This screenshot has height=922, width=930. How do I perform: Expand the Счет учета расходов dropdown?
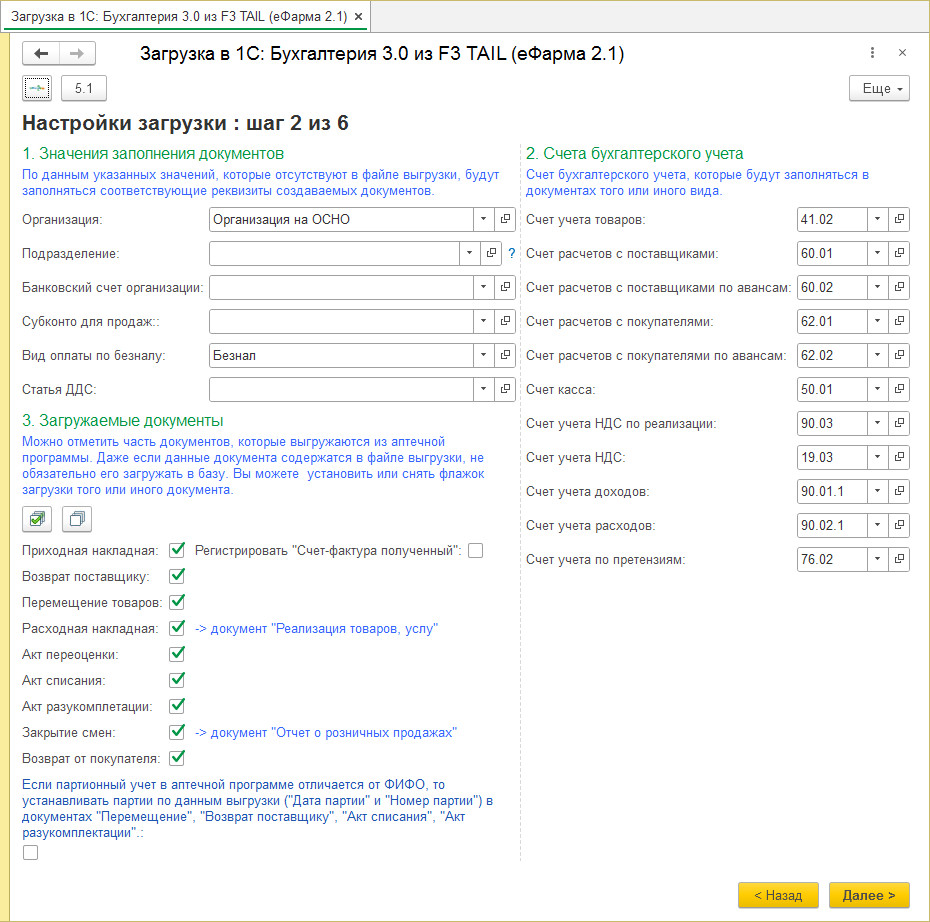click(878, 525)
